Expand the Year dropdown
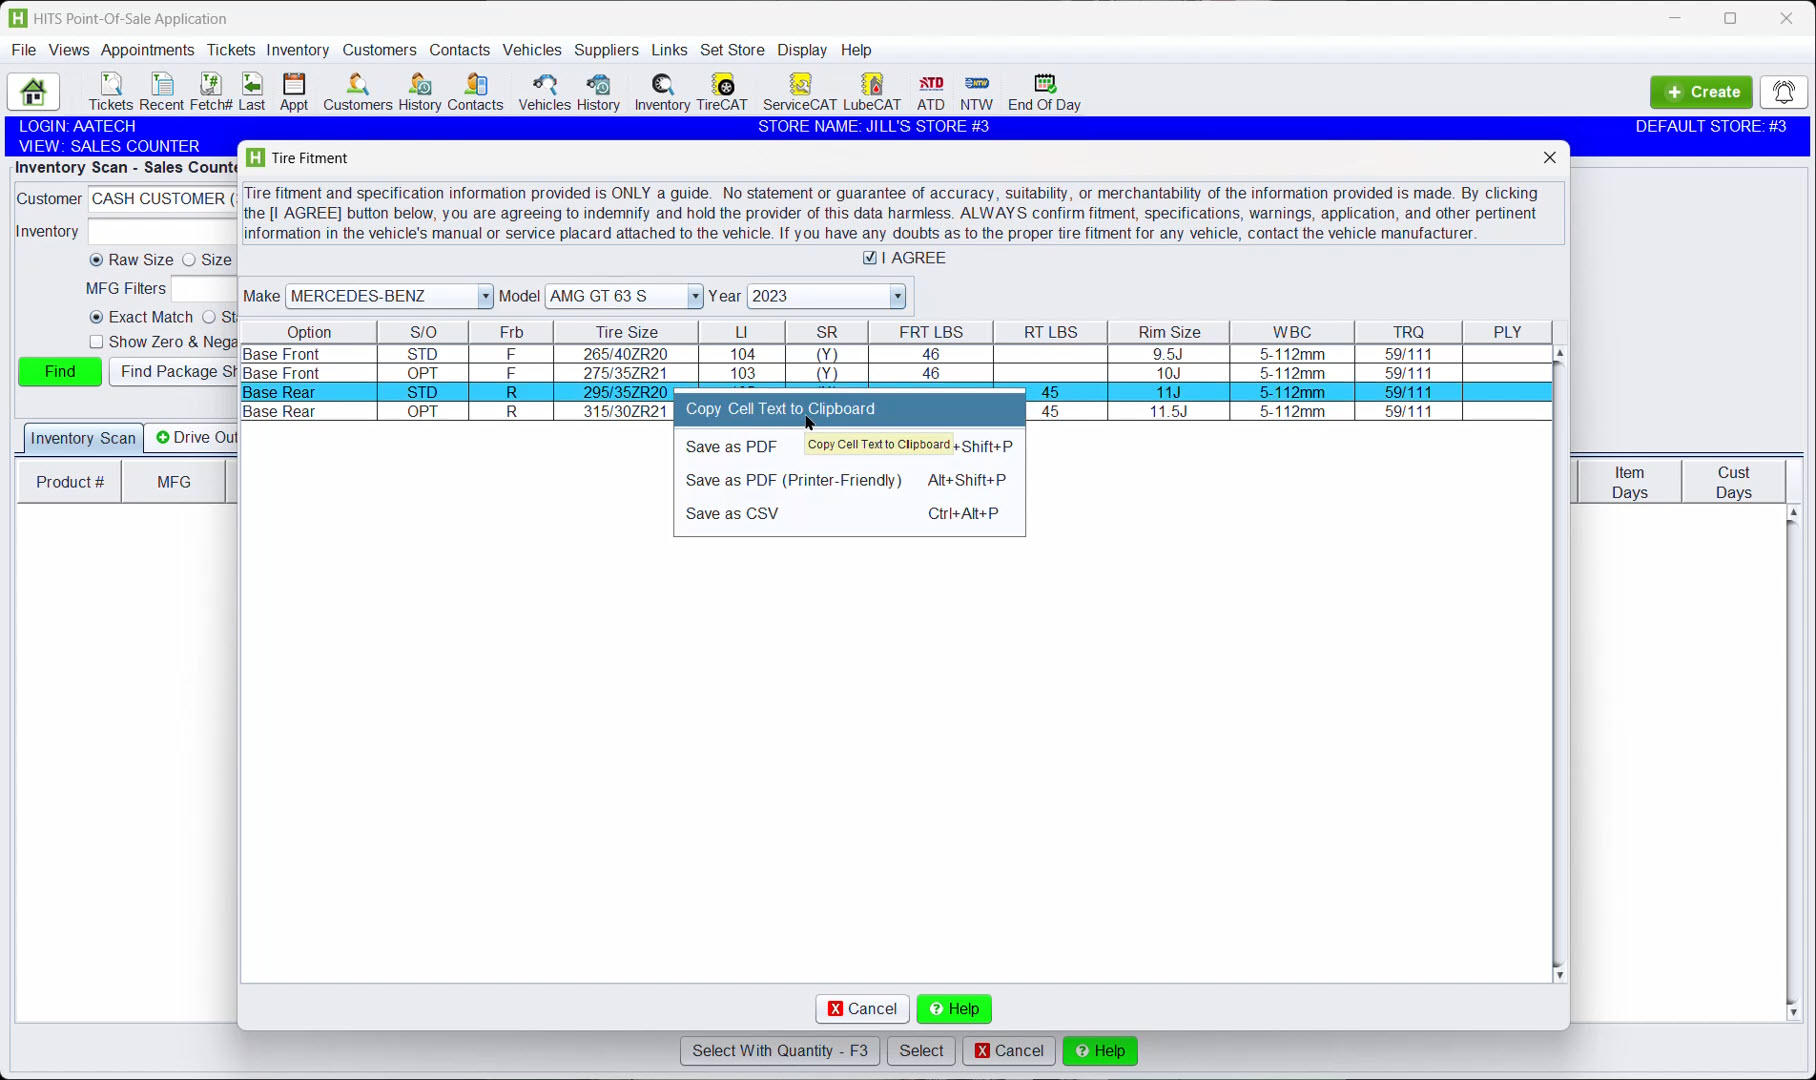Viewport: 1816px width, 1080px height. point(897,296)
